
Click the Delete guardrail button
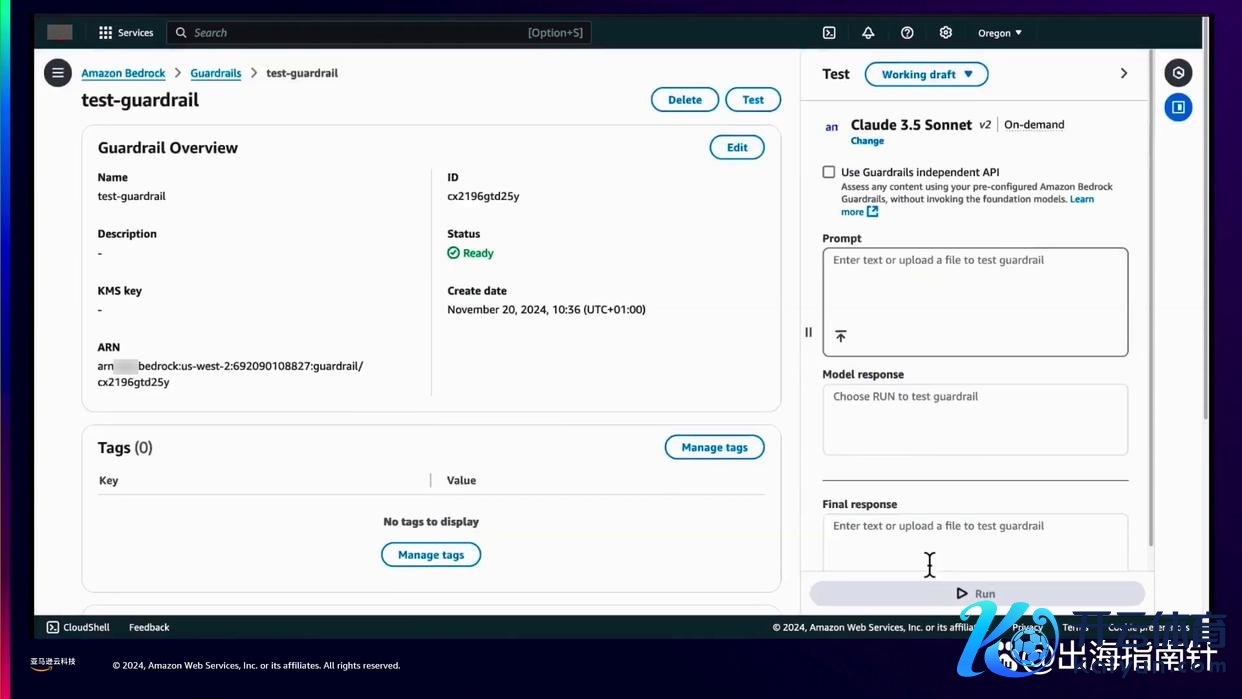pos(685,100)
